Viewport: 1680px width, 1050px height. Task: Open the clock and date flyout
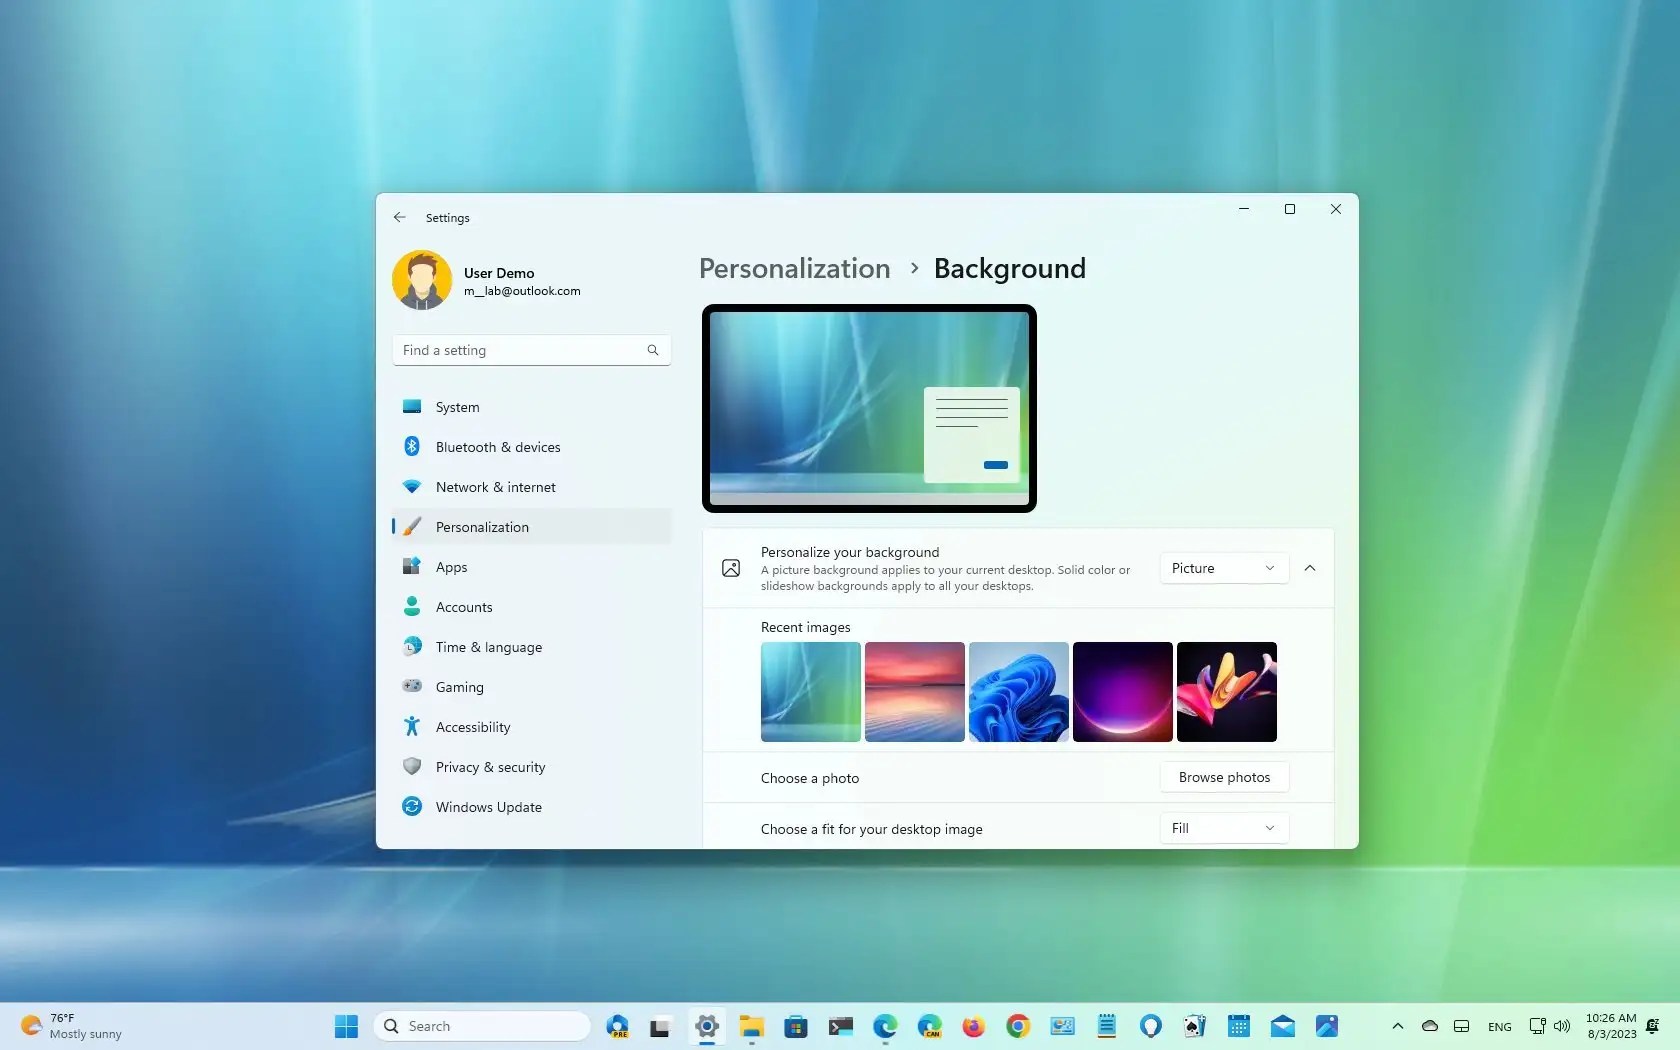coord(1611,1026)
